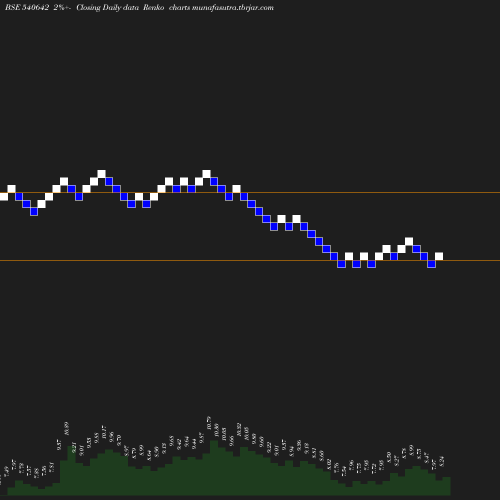This screenshot has width=500, height=500.
Task: Click the last price label '8.24'
Action: click(x=442, y=461)
